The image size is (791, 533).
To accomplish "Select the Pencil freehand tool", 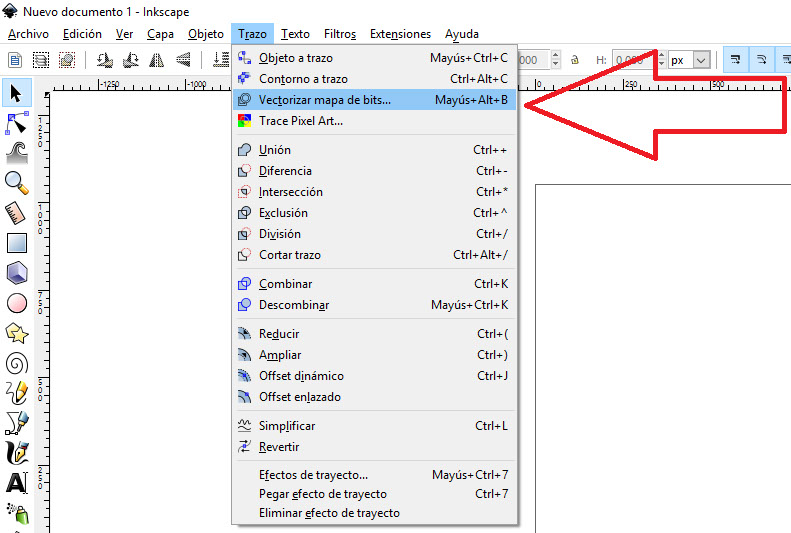I will (x=17, y=393).
